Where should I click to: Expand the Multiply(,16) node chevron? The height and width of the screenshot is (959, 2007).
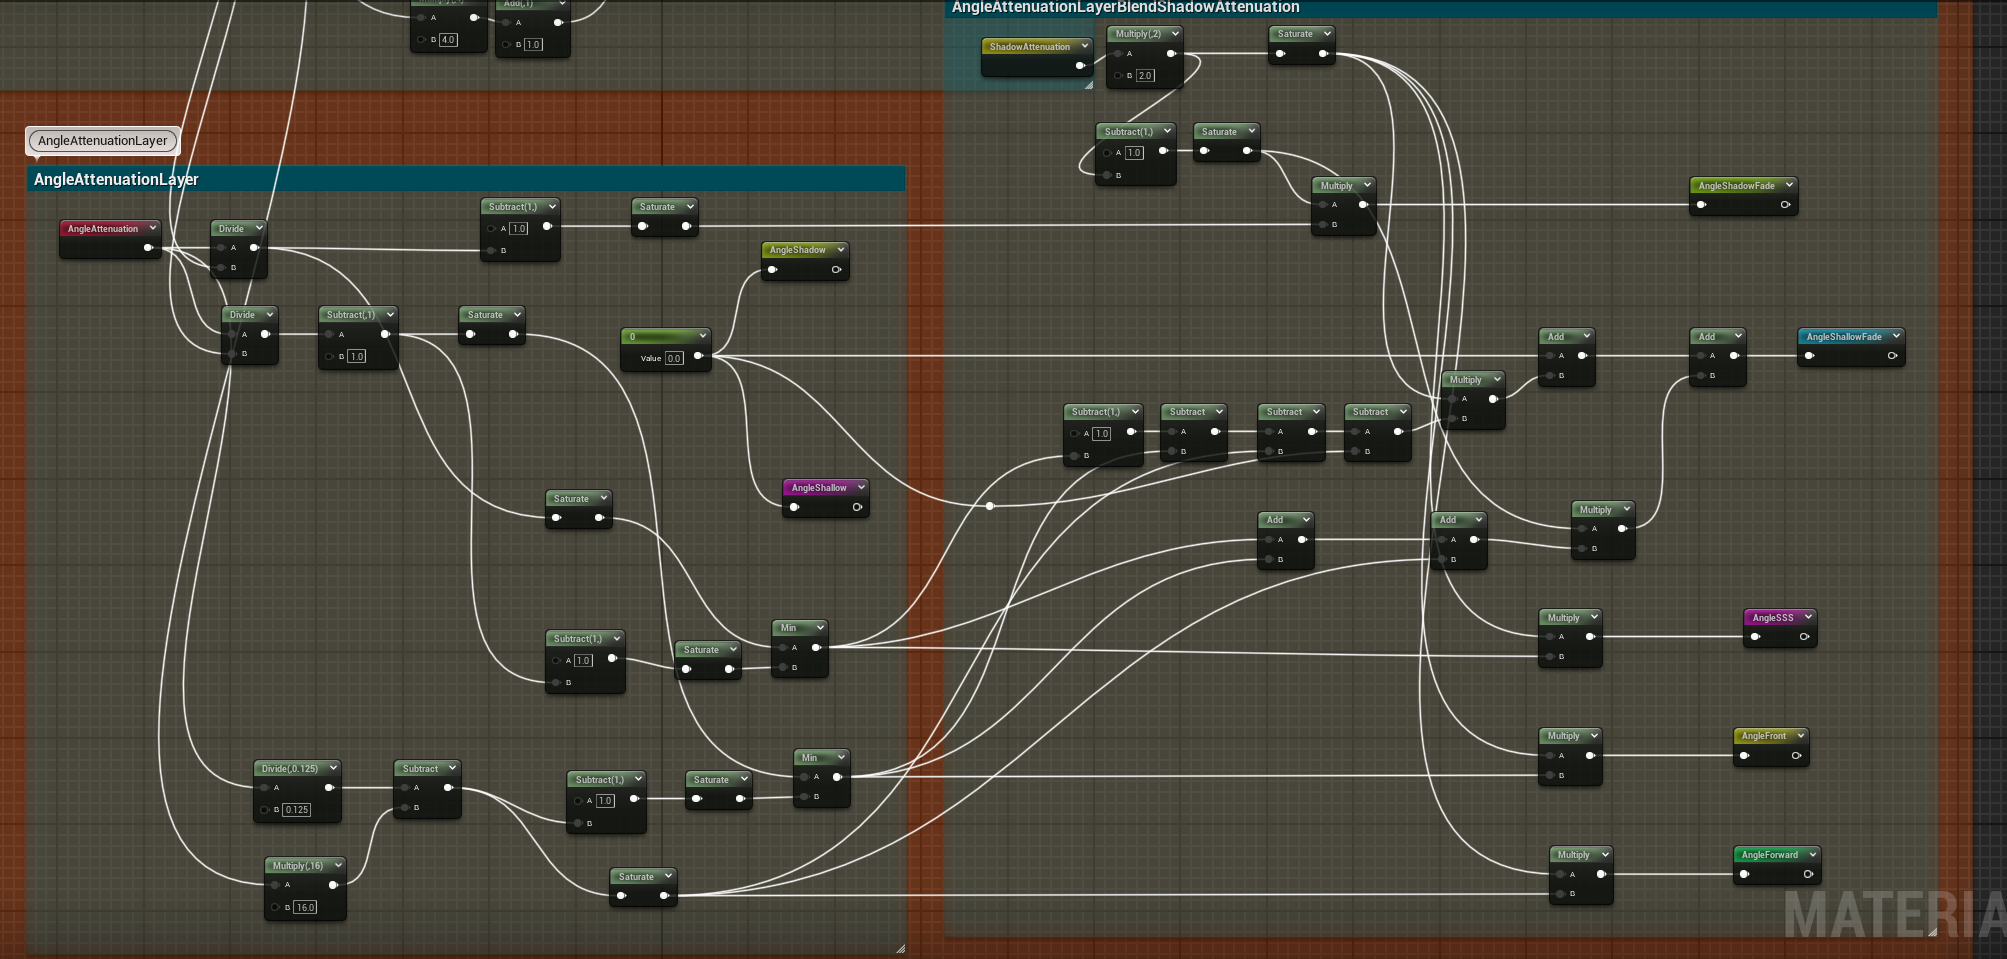[x=338, y=865]
